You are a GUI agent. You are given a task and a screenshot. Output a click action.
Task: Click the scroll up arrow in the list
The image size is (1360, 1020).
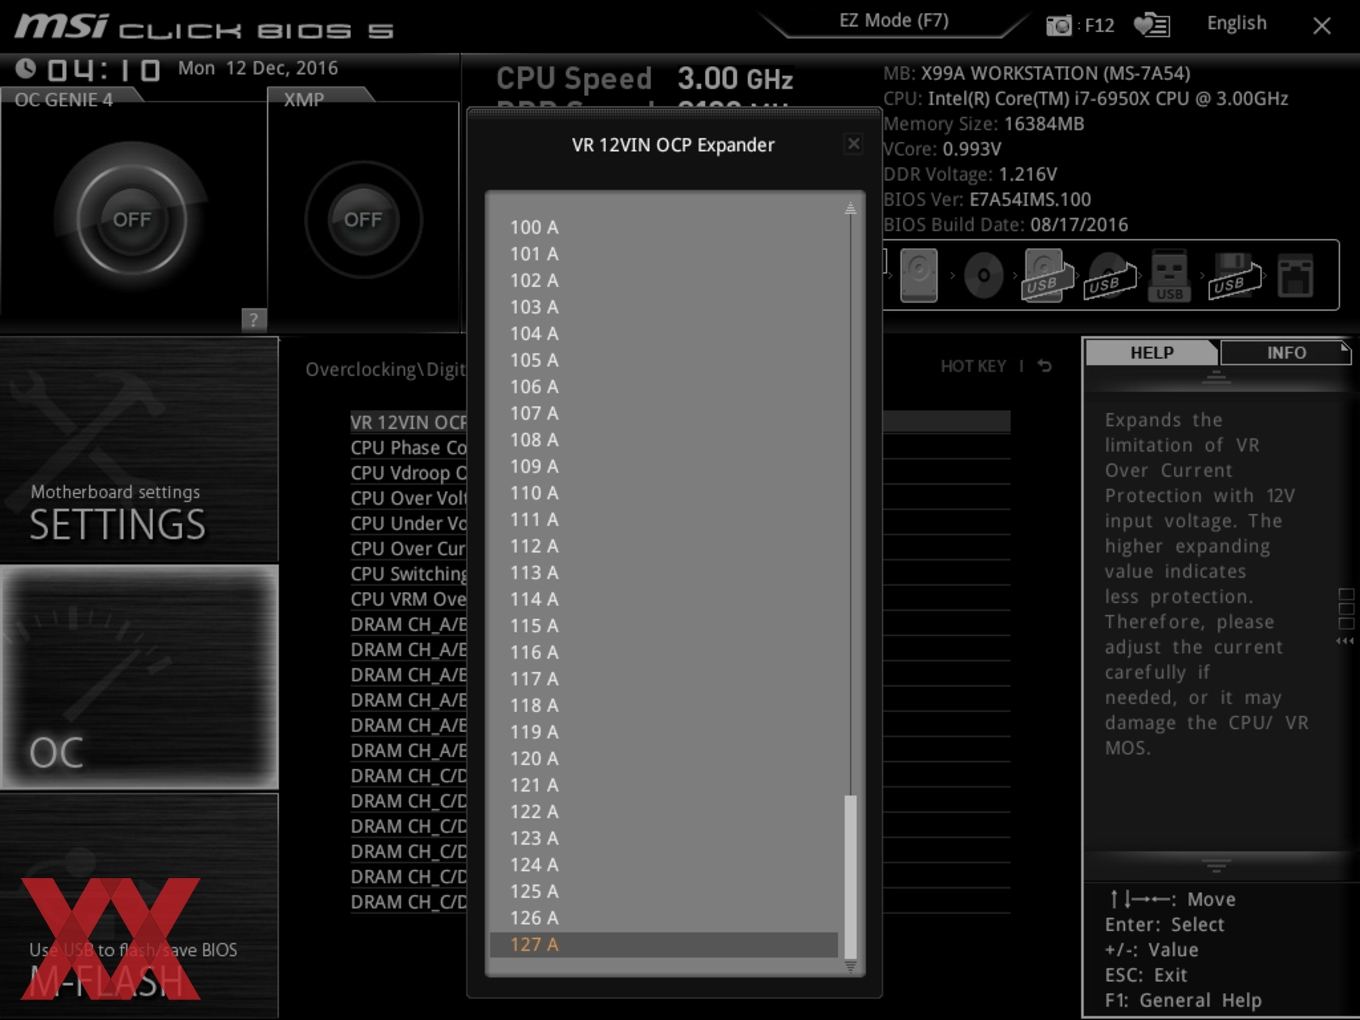click(850, 208)
